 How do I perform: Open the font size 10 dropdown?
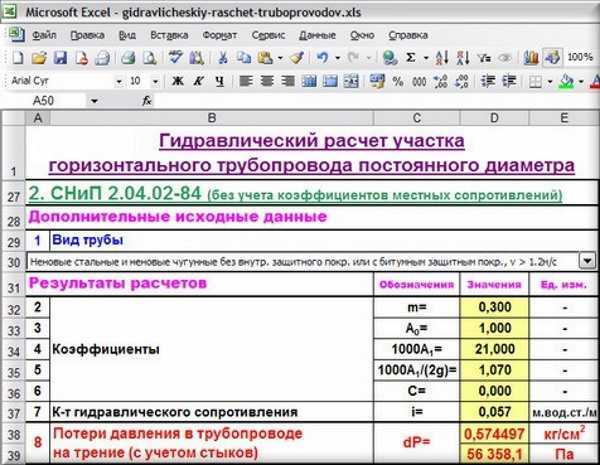tap(155, 82)
